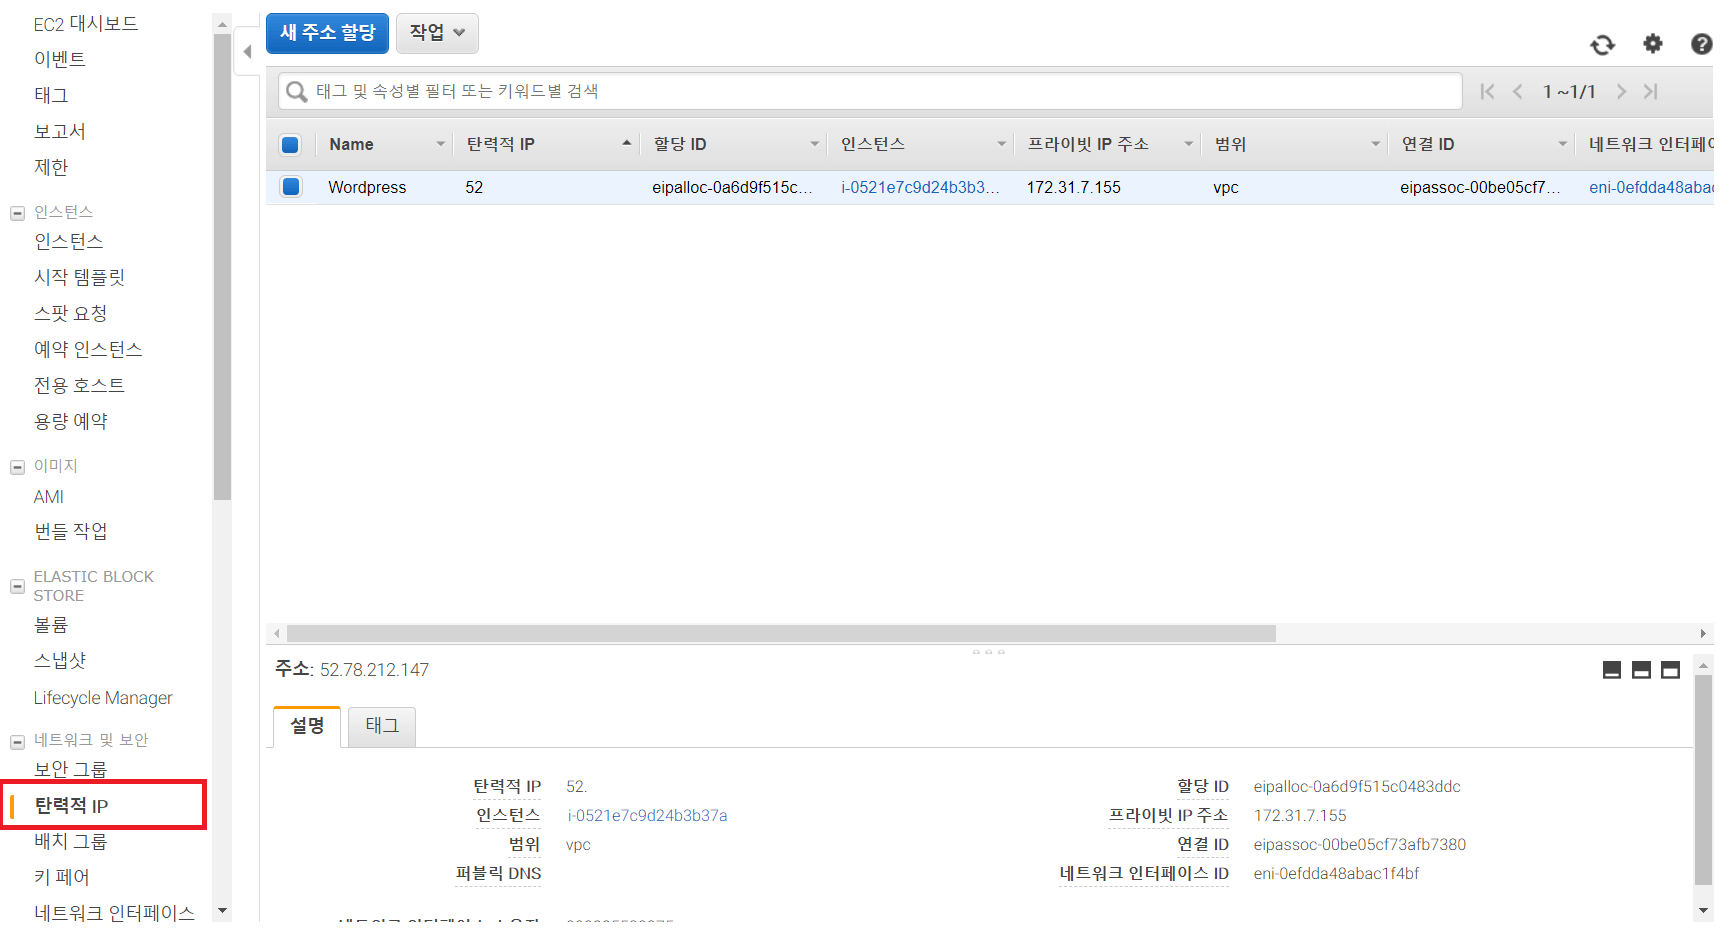The height and width of the screenshot is (928, 1722).
Task: Go to the first page icon
Action: pyautogui.click(x=1487, y=92)
